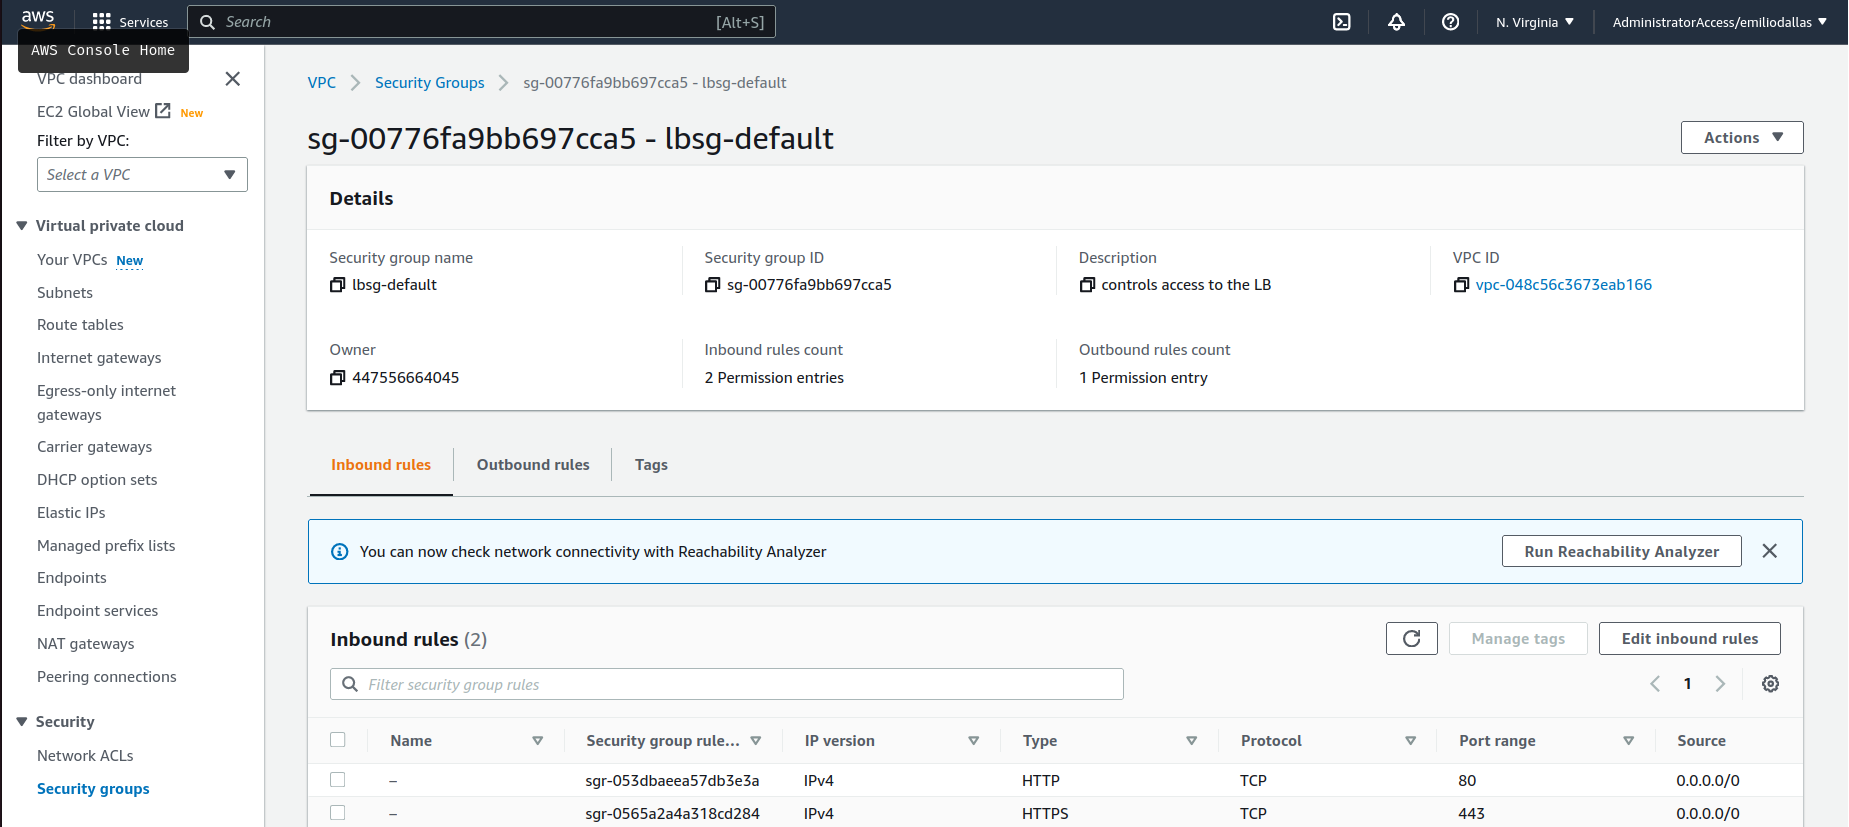Copy the security group ID value
1849x827 pixels.
pyautogui.click(x=712, y=285)
